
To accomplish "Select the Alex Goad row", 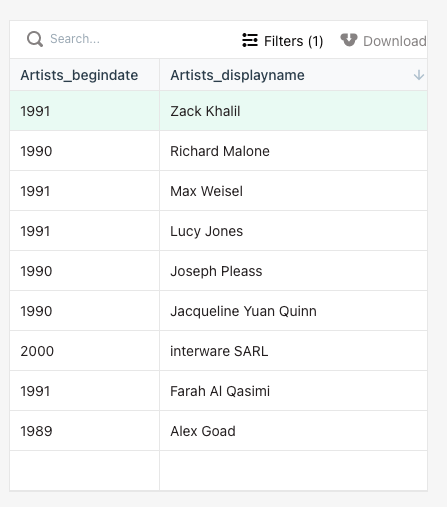I will (x=219, y=431).
